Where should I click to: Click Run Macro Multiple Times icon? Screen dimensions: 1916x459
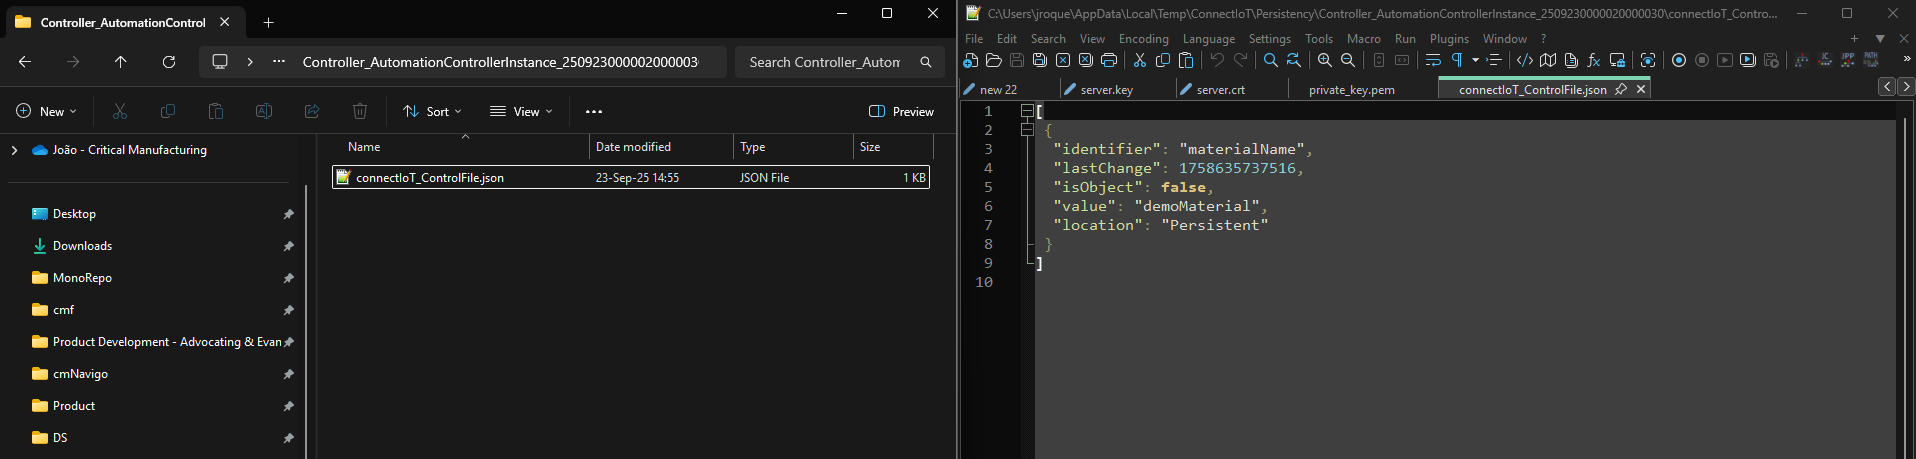pos(1748,60)
